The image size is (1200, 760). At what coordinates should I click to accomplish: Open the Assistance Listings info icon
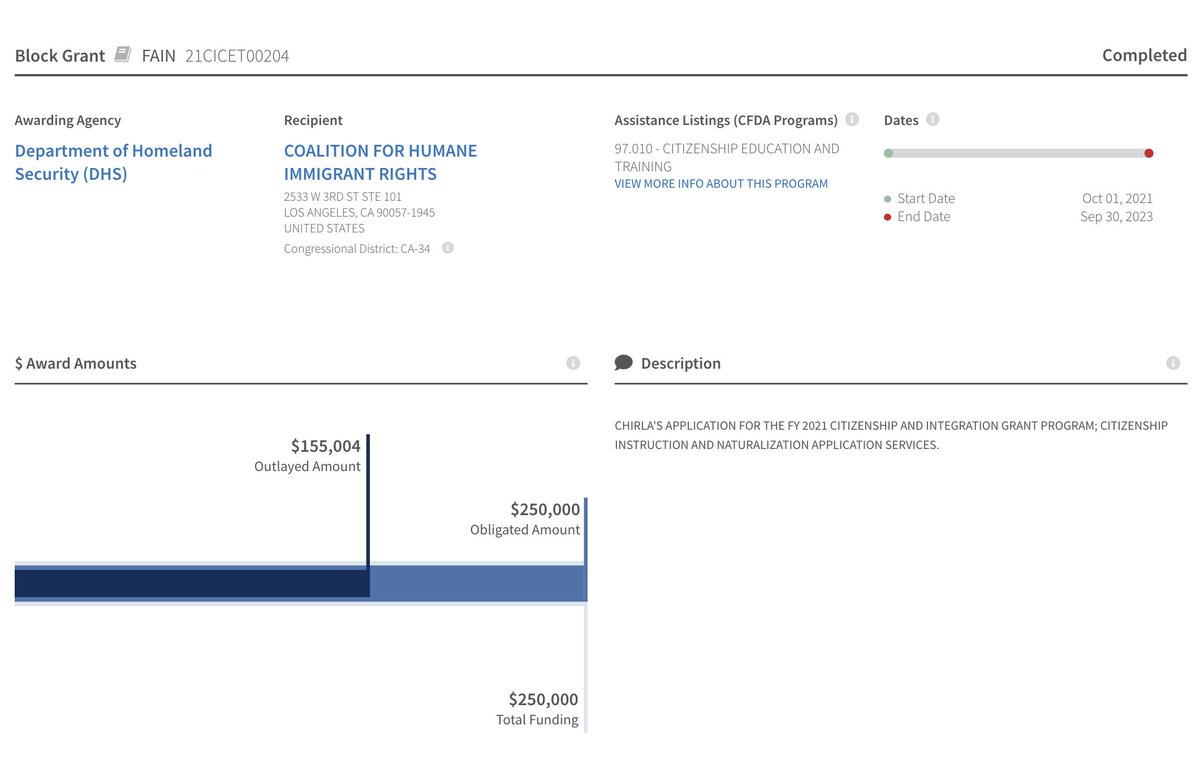(852, 120)
